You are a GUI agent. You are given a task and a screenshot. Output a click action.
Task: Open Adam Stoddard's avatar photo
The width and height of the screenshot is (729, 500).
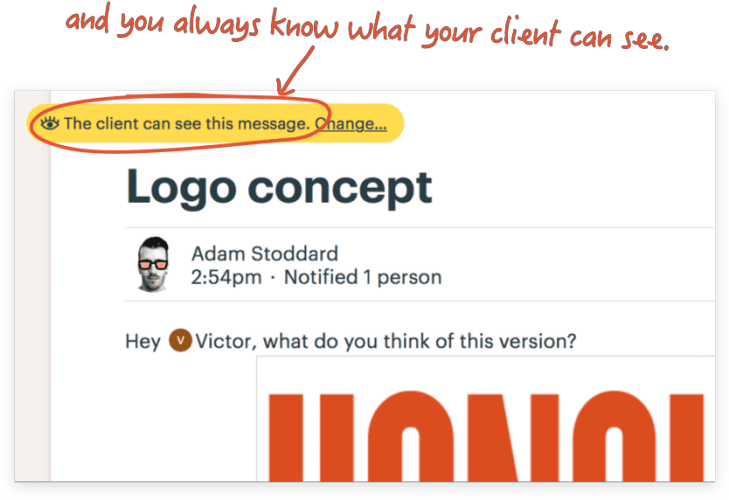153,264
